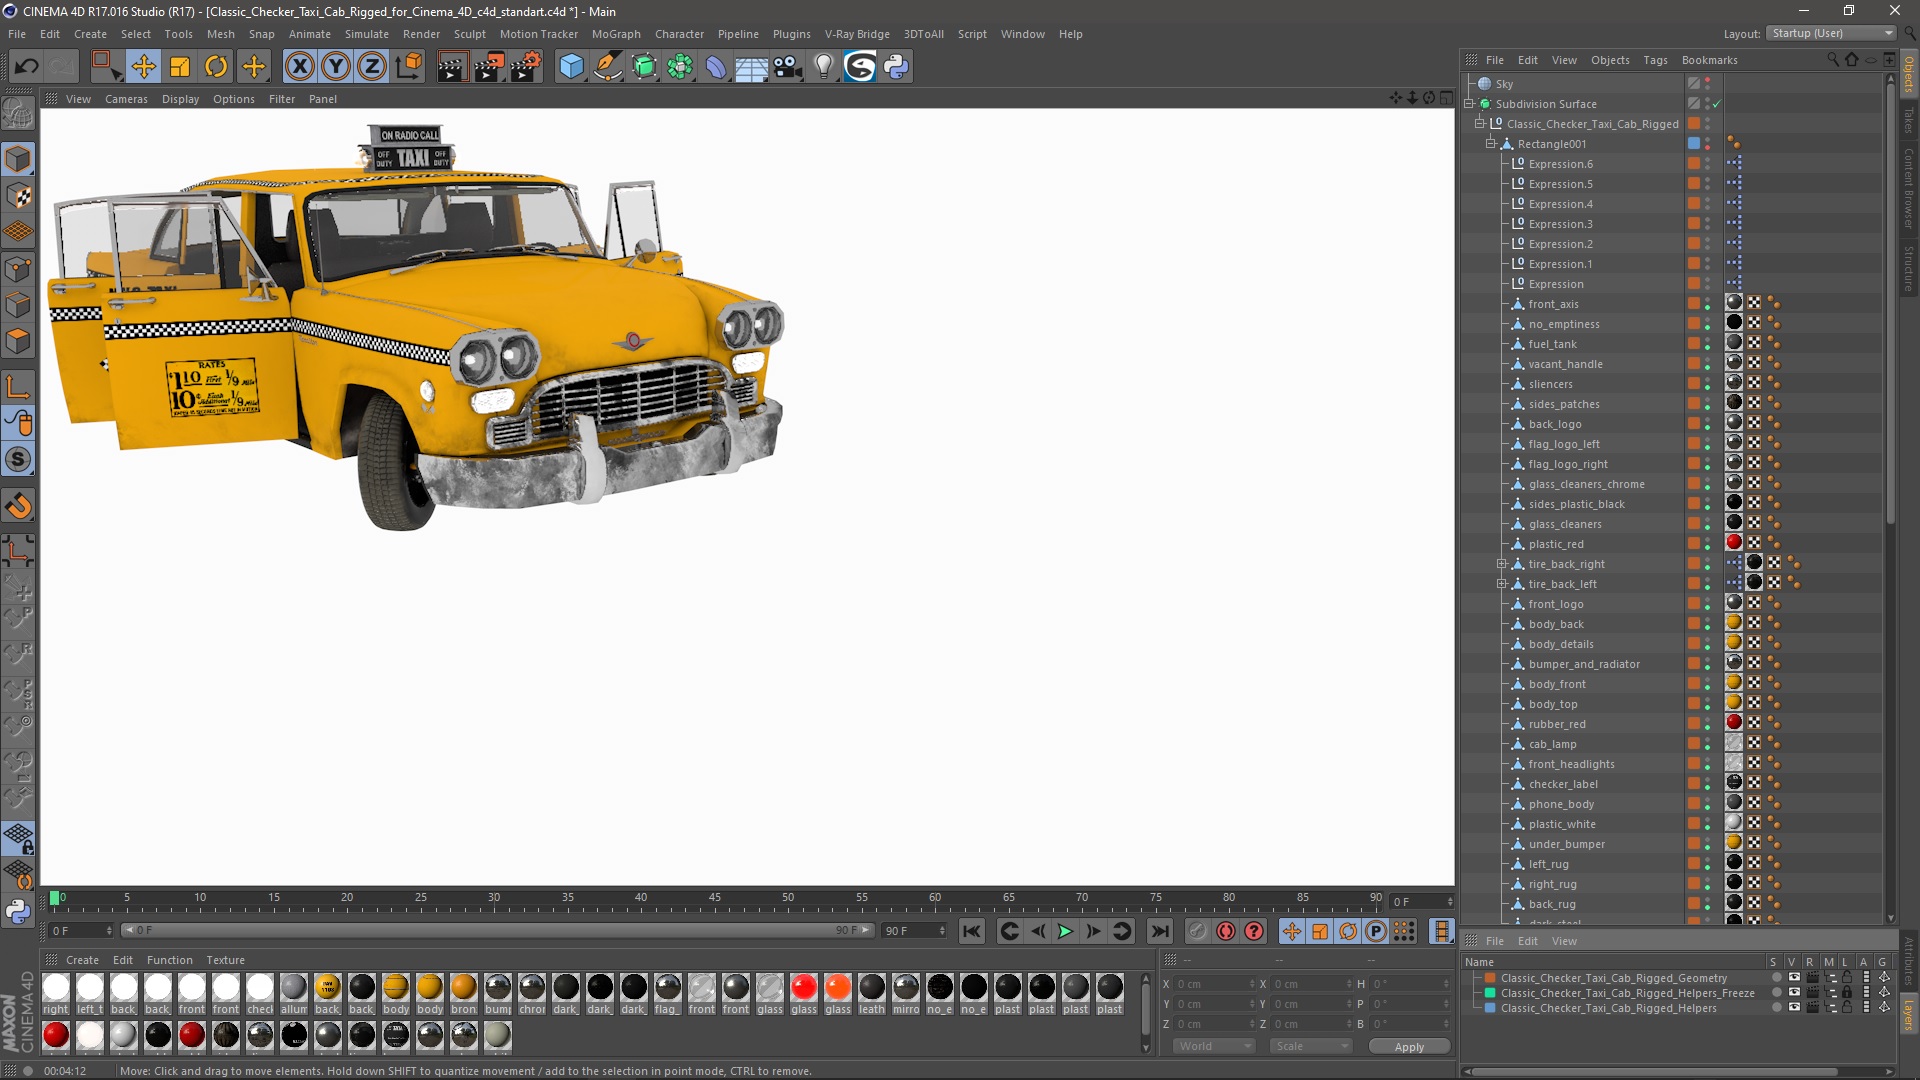Click the coordinate system icon
The image size is (1920, 1080).
408,67
